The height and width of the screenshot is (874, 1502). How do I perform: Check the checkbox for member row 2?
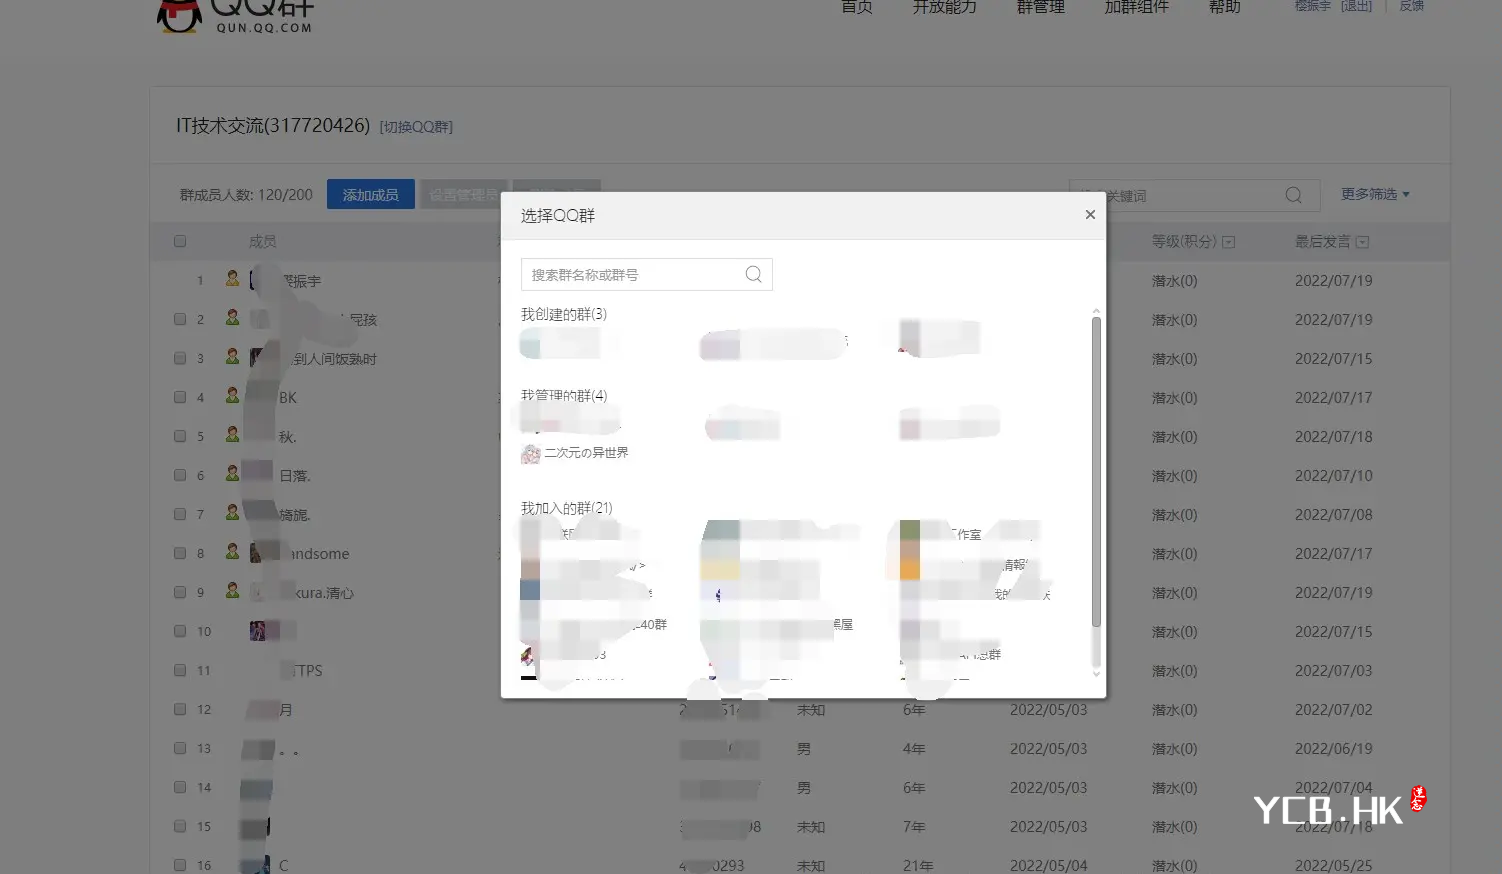tap(180, 319)
